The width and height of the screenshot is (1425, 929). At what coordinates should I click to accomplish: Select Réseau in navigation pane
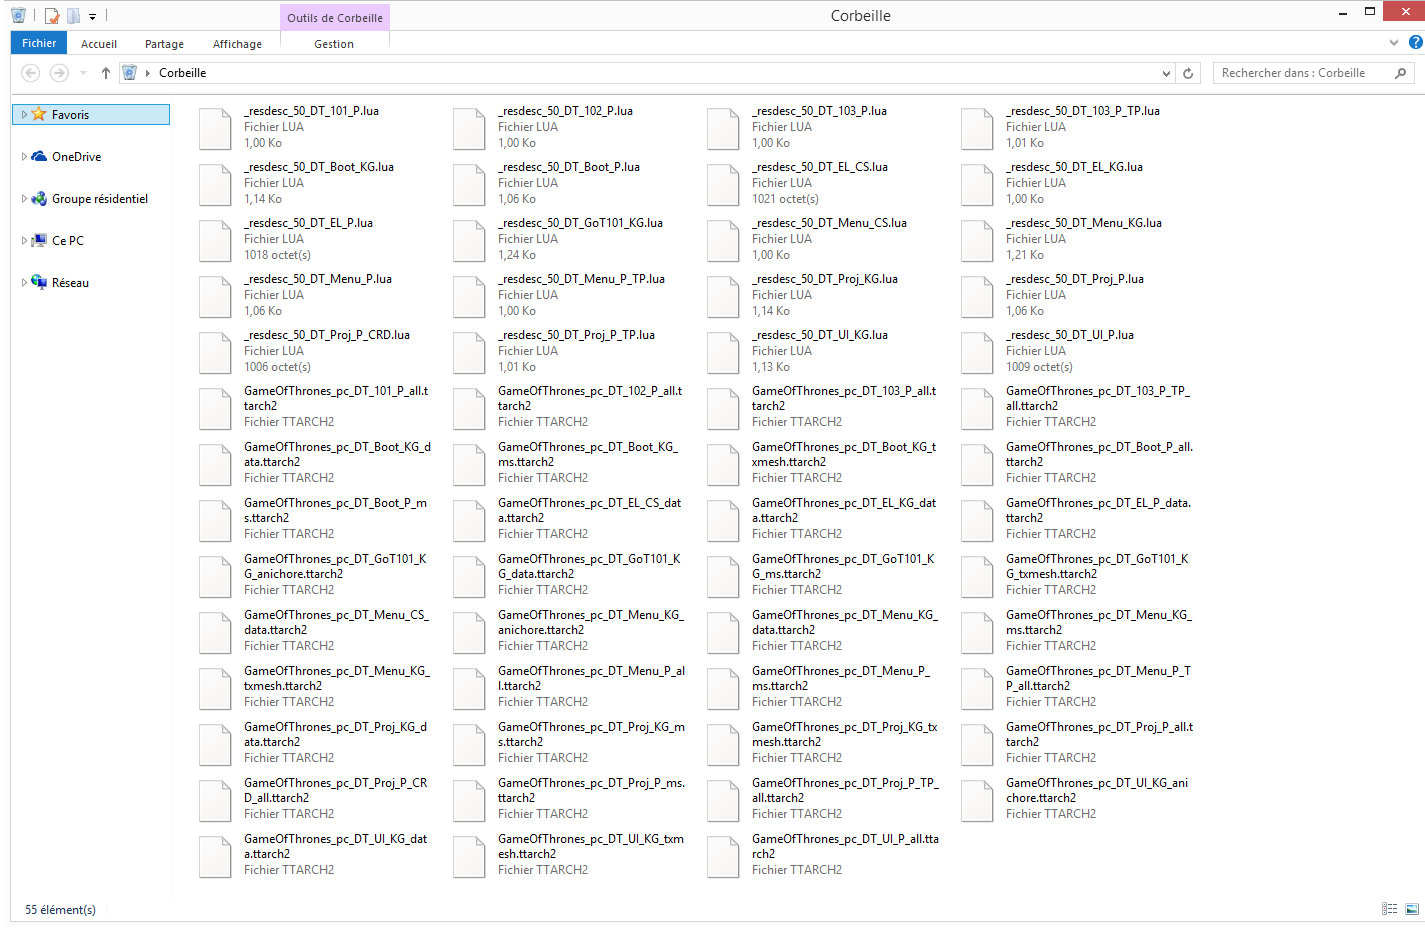[70, 283]
